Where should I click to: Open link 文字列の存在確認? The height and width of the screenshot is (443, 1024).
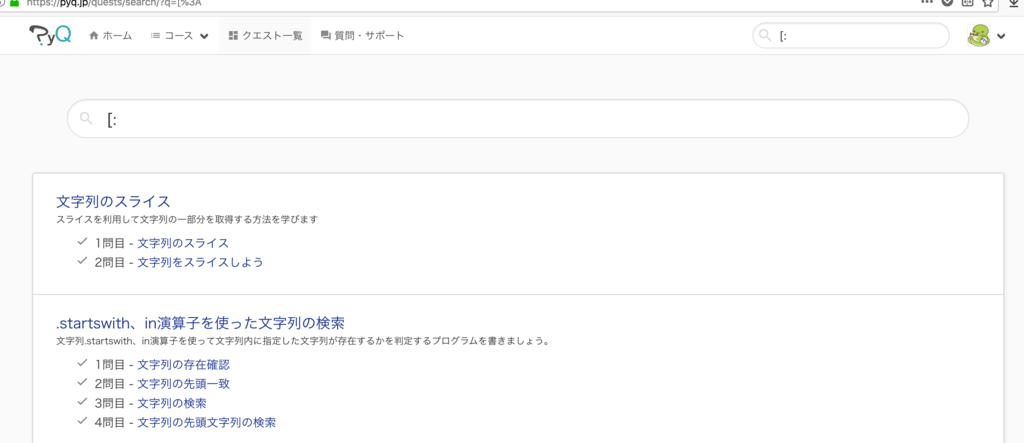184,365
